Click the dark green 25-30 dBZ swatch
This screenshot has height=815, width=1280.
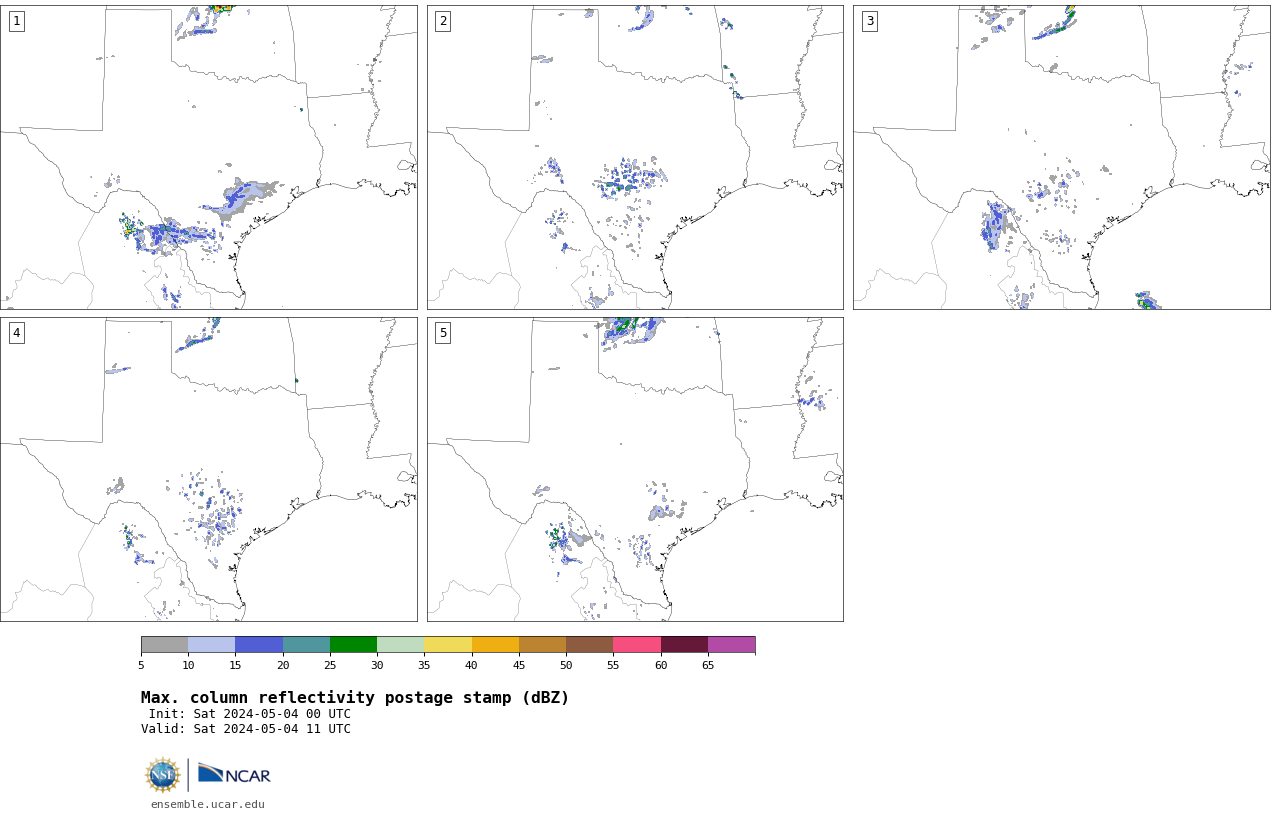(353, 644)
